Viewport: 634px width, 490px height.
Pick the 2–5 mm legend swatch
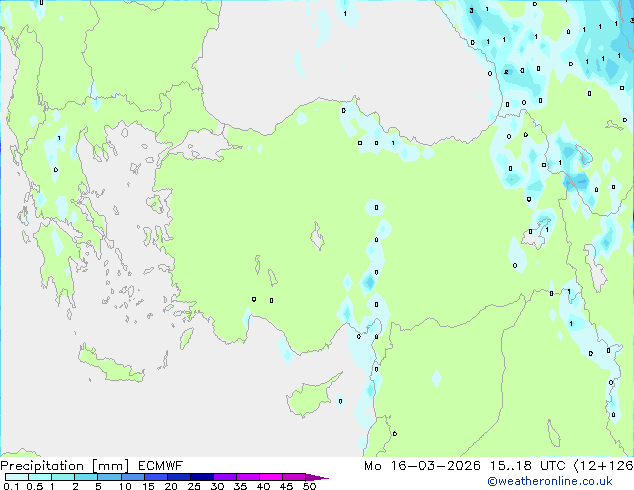click(86, 477)
